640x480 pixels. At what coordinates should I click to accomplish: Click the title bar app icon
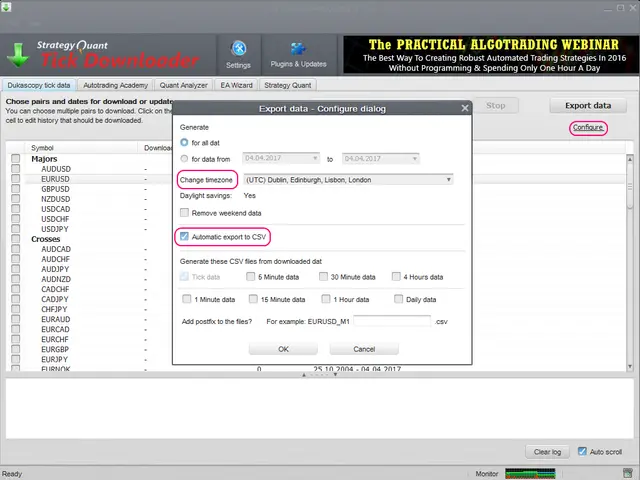6,7
